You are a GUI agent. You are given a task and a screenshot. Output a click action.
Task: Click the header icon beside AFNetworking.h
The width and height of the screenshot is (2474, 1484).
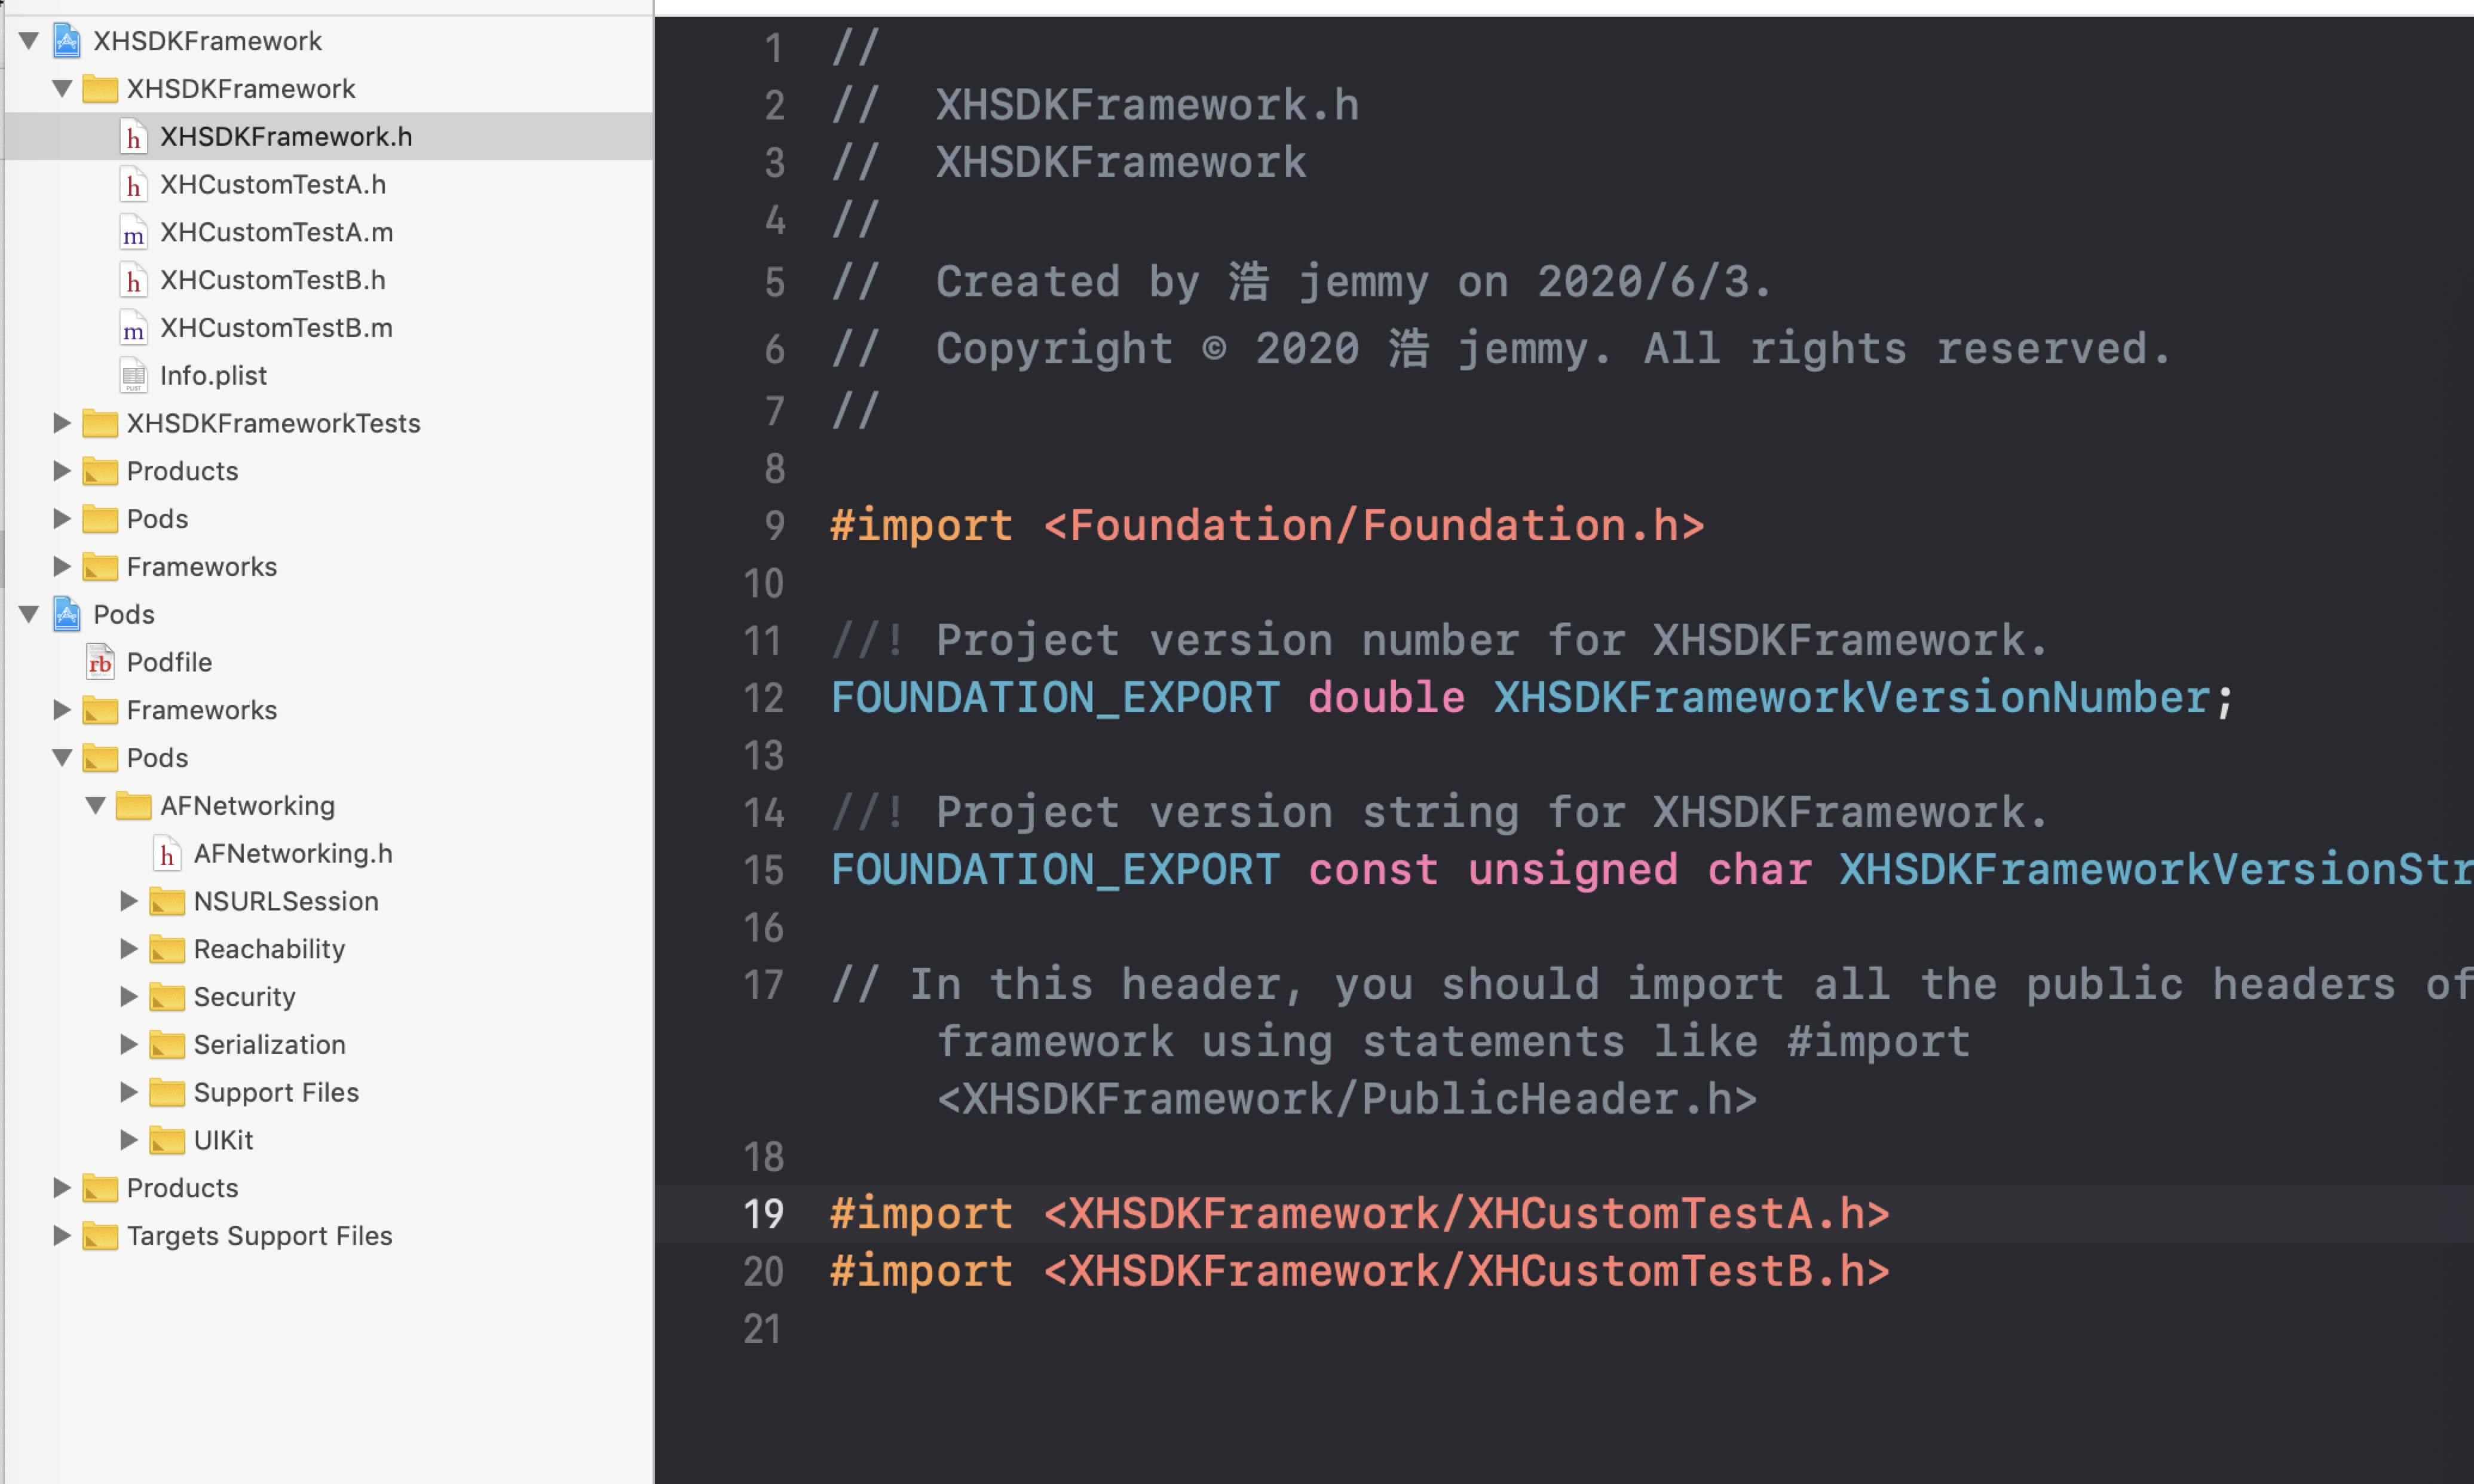(167, 853)
